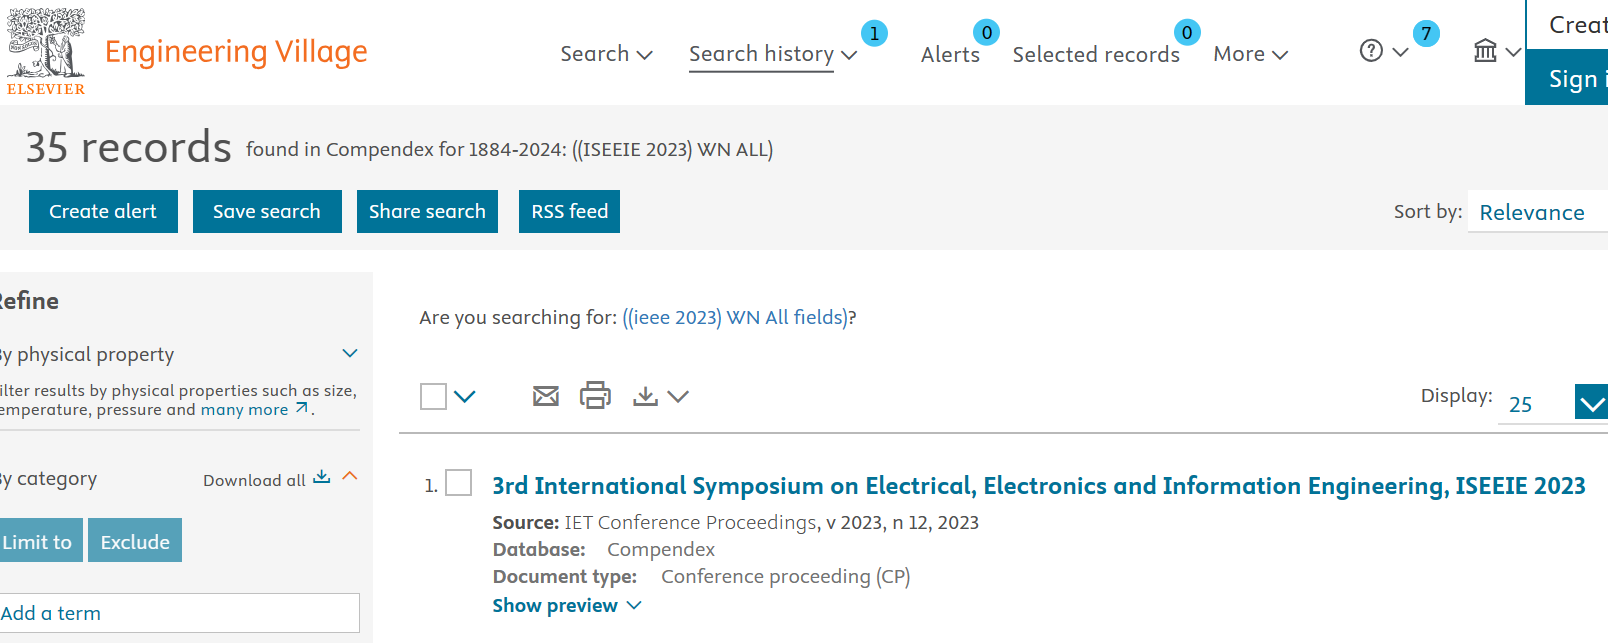Screen dimensions: 1608x643
Task: Click the Create alert button
Action: click(103, 211)
